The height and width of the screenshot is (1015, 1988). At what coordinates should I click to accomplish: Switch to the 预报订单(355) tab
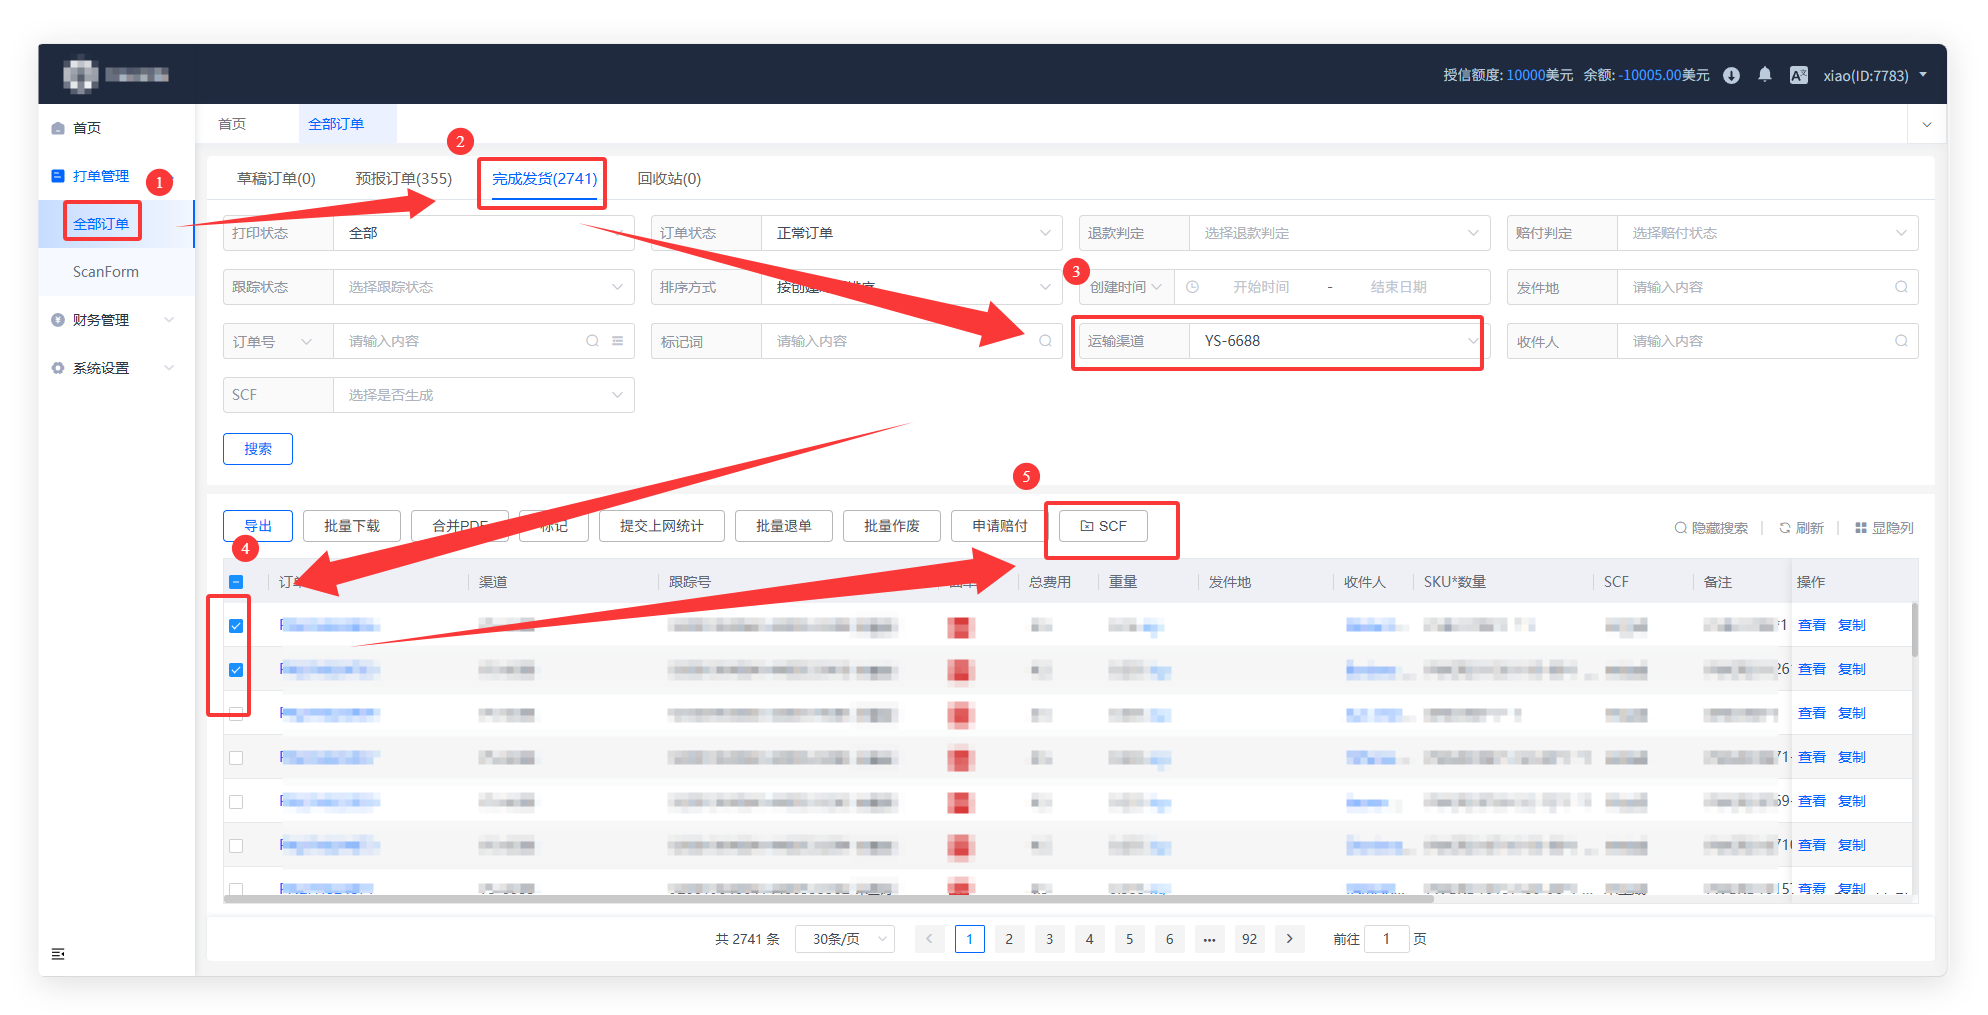pos(404,179)
